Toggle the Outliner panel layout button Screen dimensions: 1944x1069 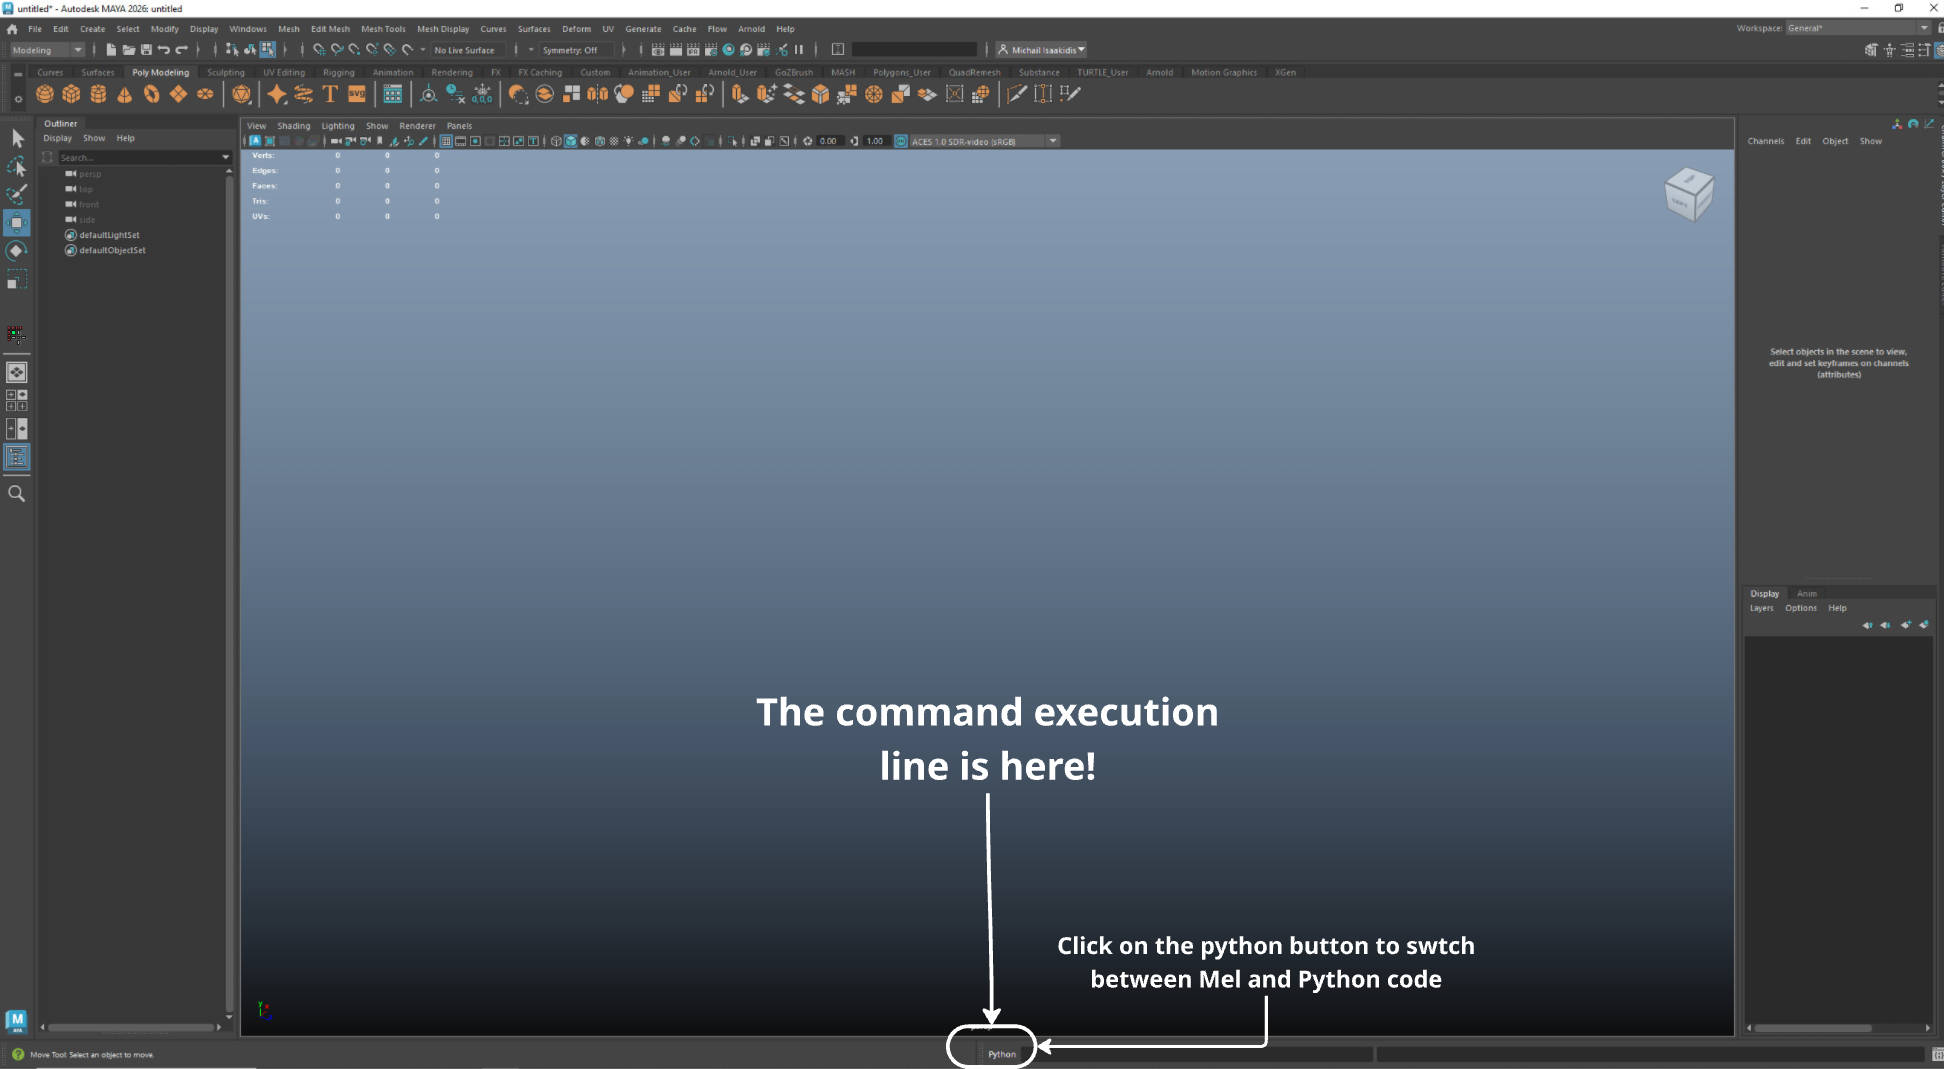[17, 457]
